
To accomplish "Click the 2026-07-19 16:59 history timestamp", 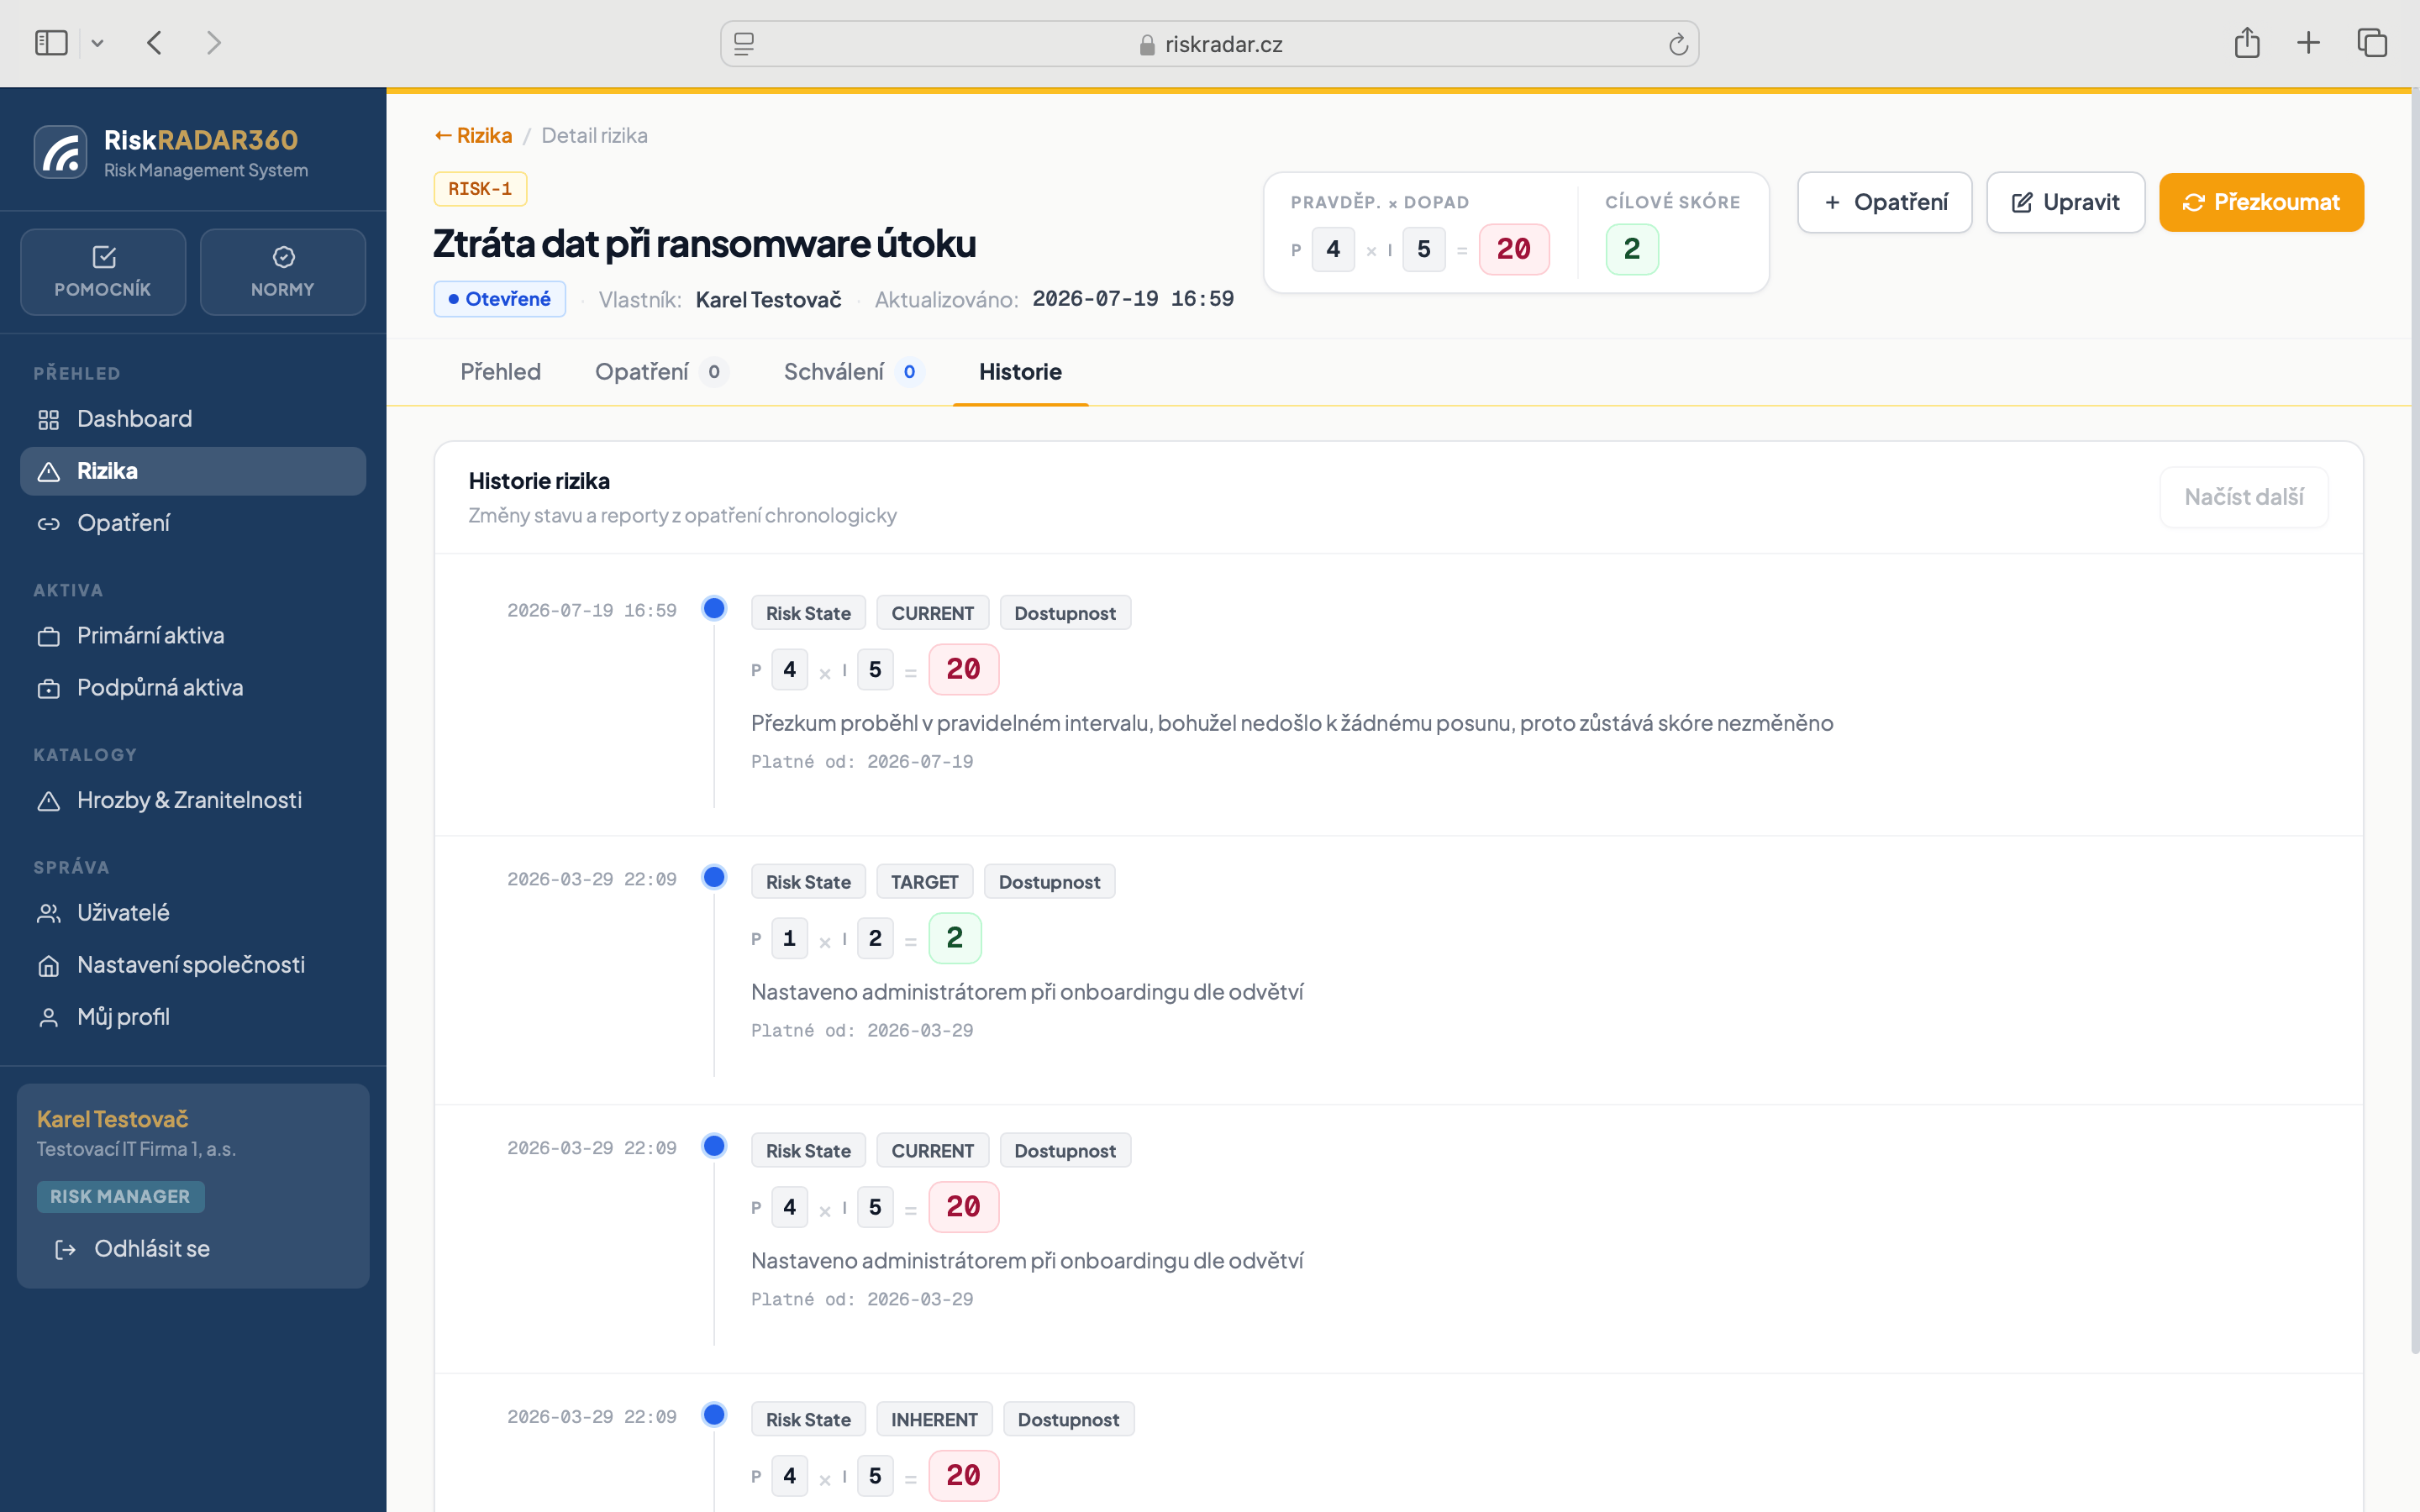I will point(591,610).
